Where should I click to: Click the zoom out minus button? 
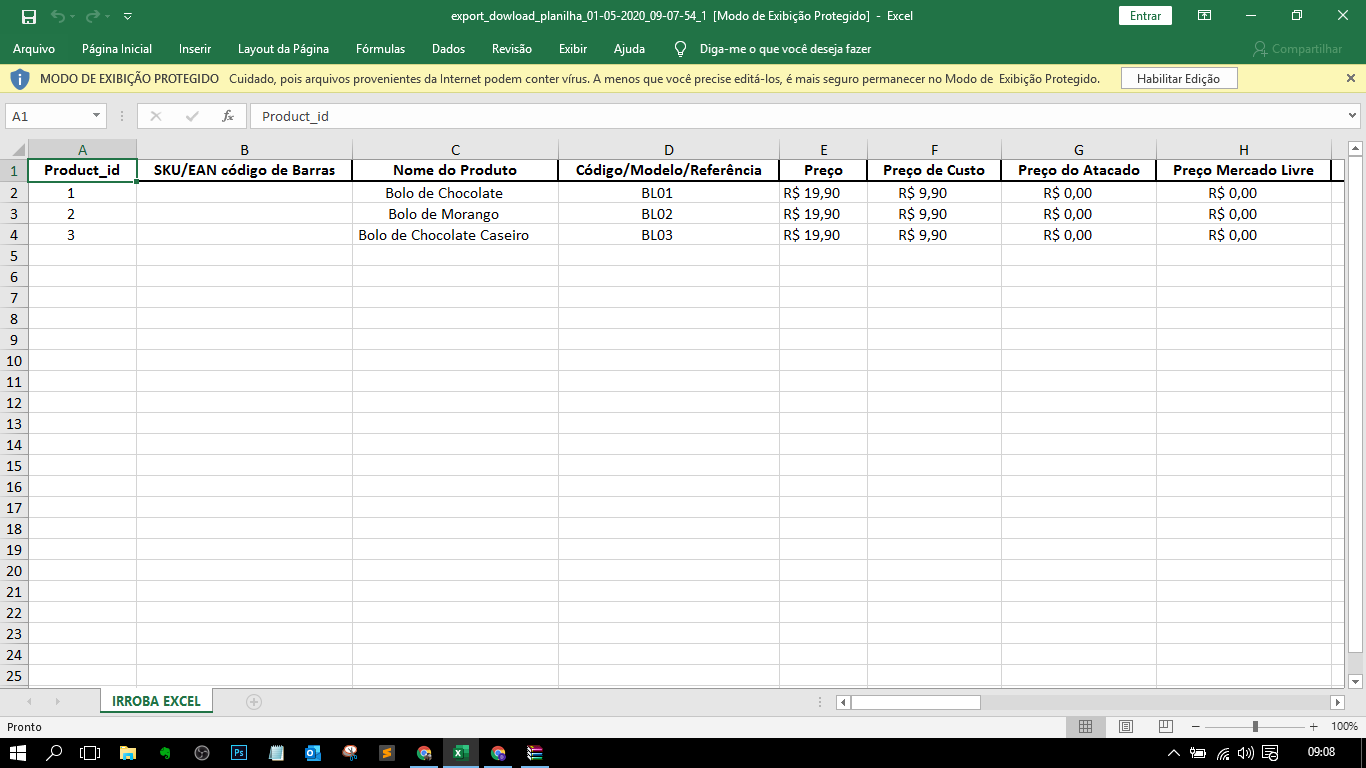click(1196, 726)
